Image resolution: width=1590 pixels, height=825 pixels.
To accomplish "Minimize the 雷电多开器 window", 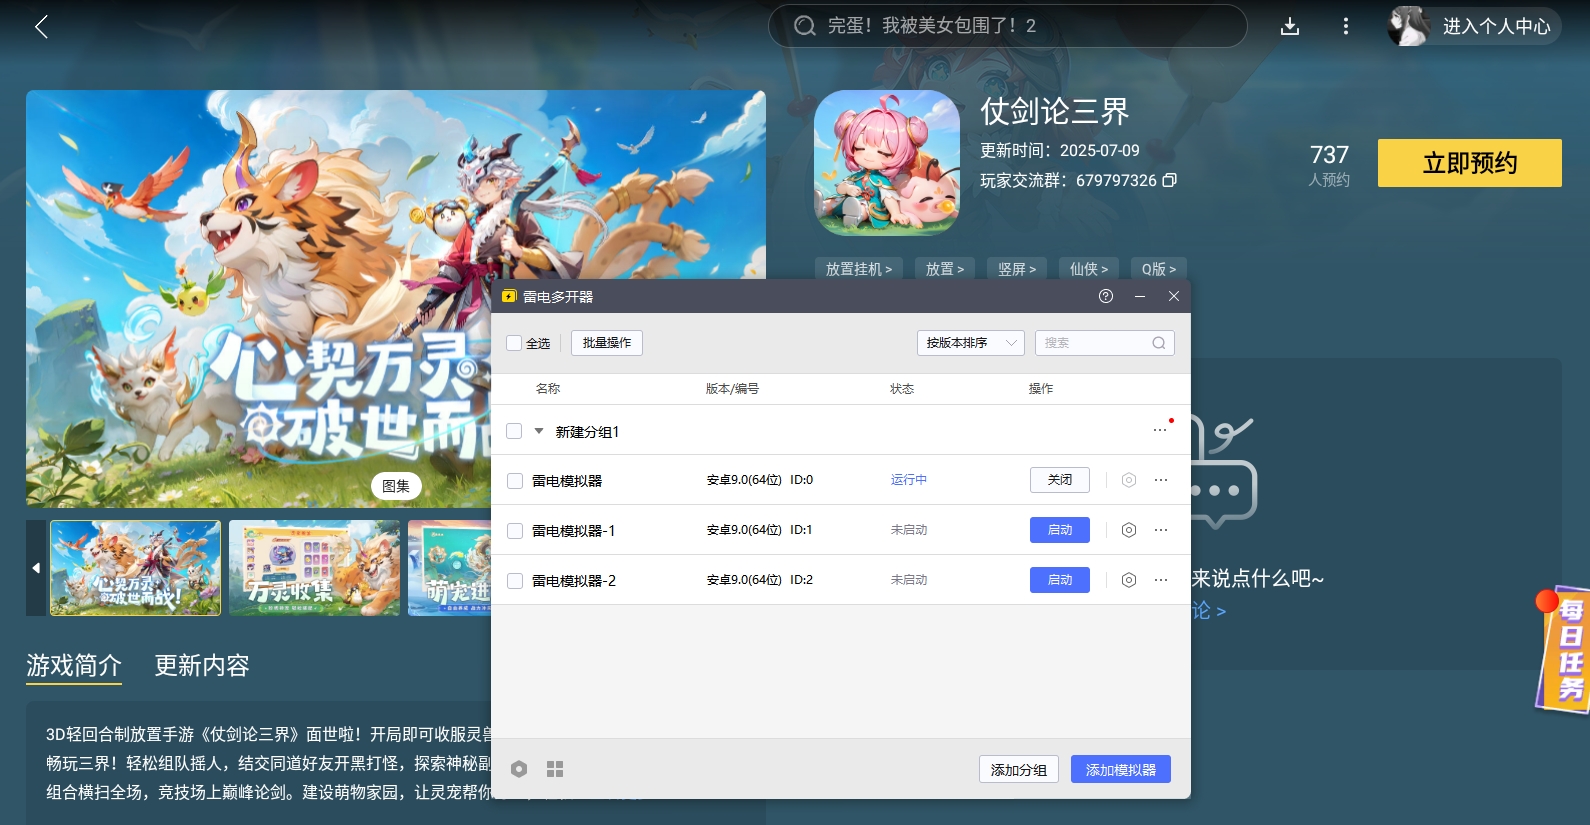I will pos(1140,296).
